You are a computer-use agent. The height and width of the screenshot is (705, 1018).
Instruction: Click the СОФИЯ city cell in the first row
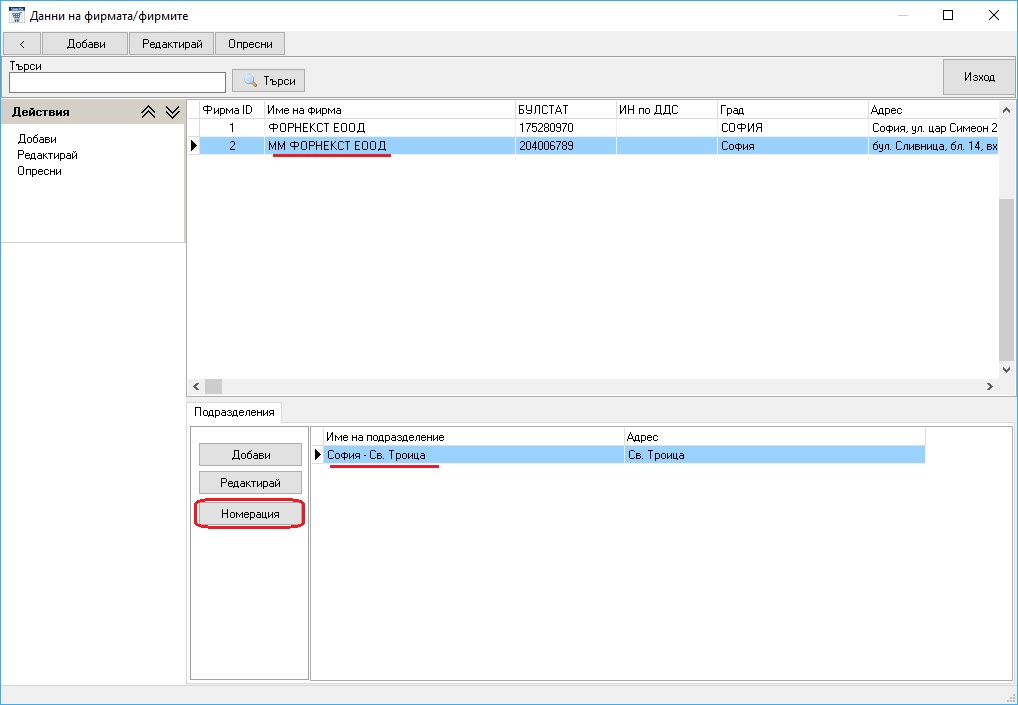tap(793, 128)
